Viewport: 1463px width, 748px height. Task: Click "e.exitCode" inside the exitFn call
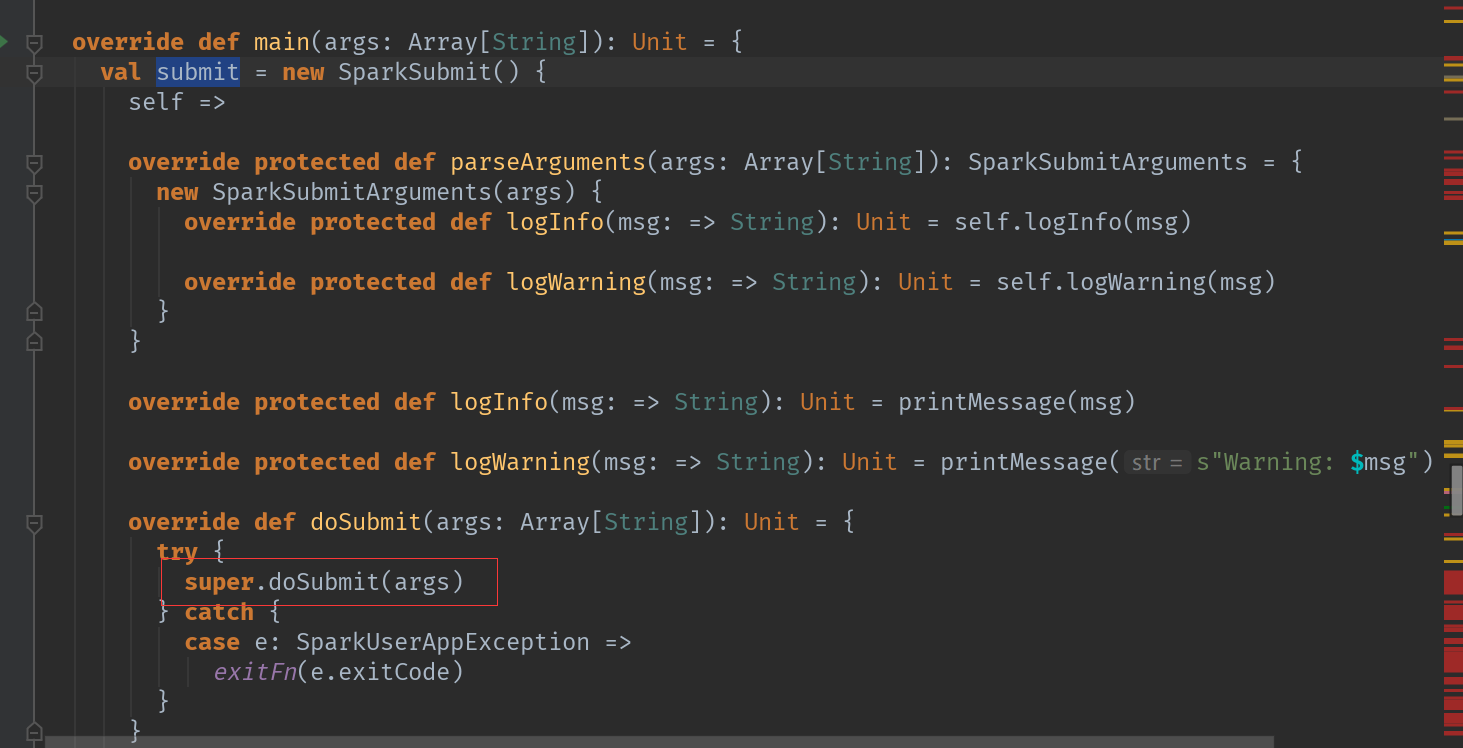pos(380,672)
